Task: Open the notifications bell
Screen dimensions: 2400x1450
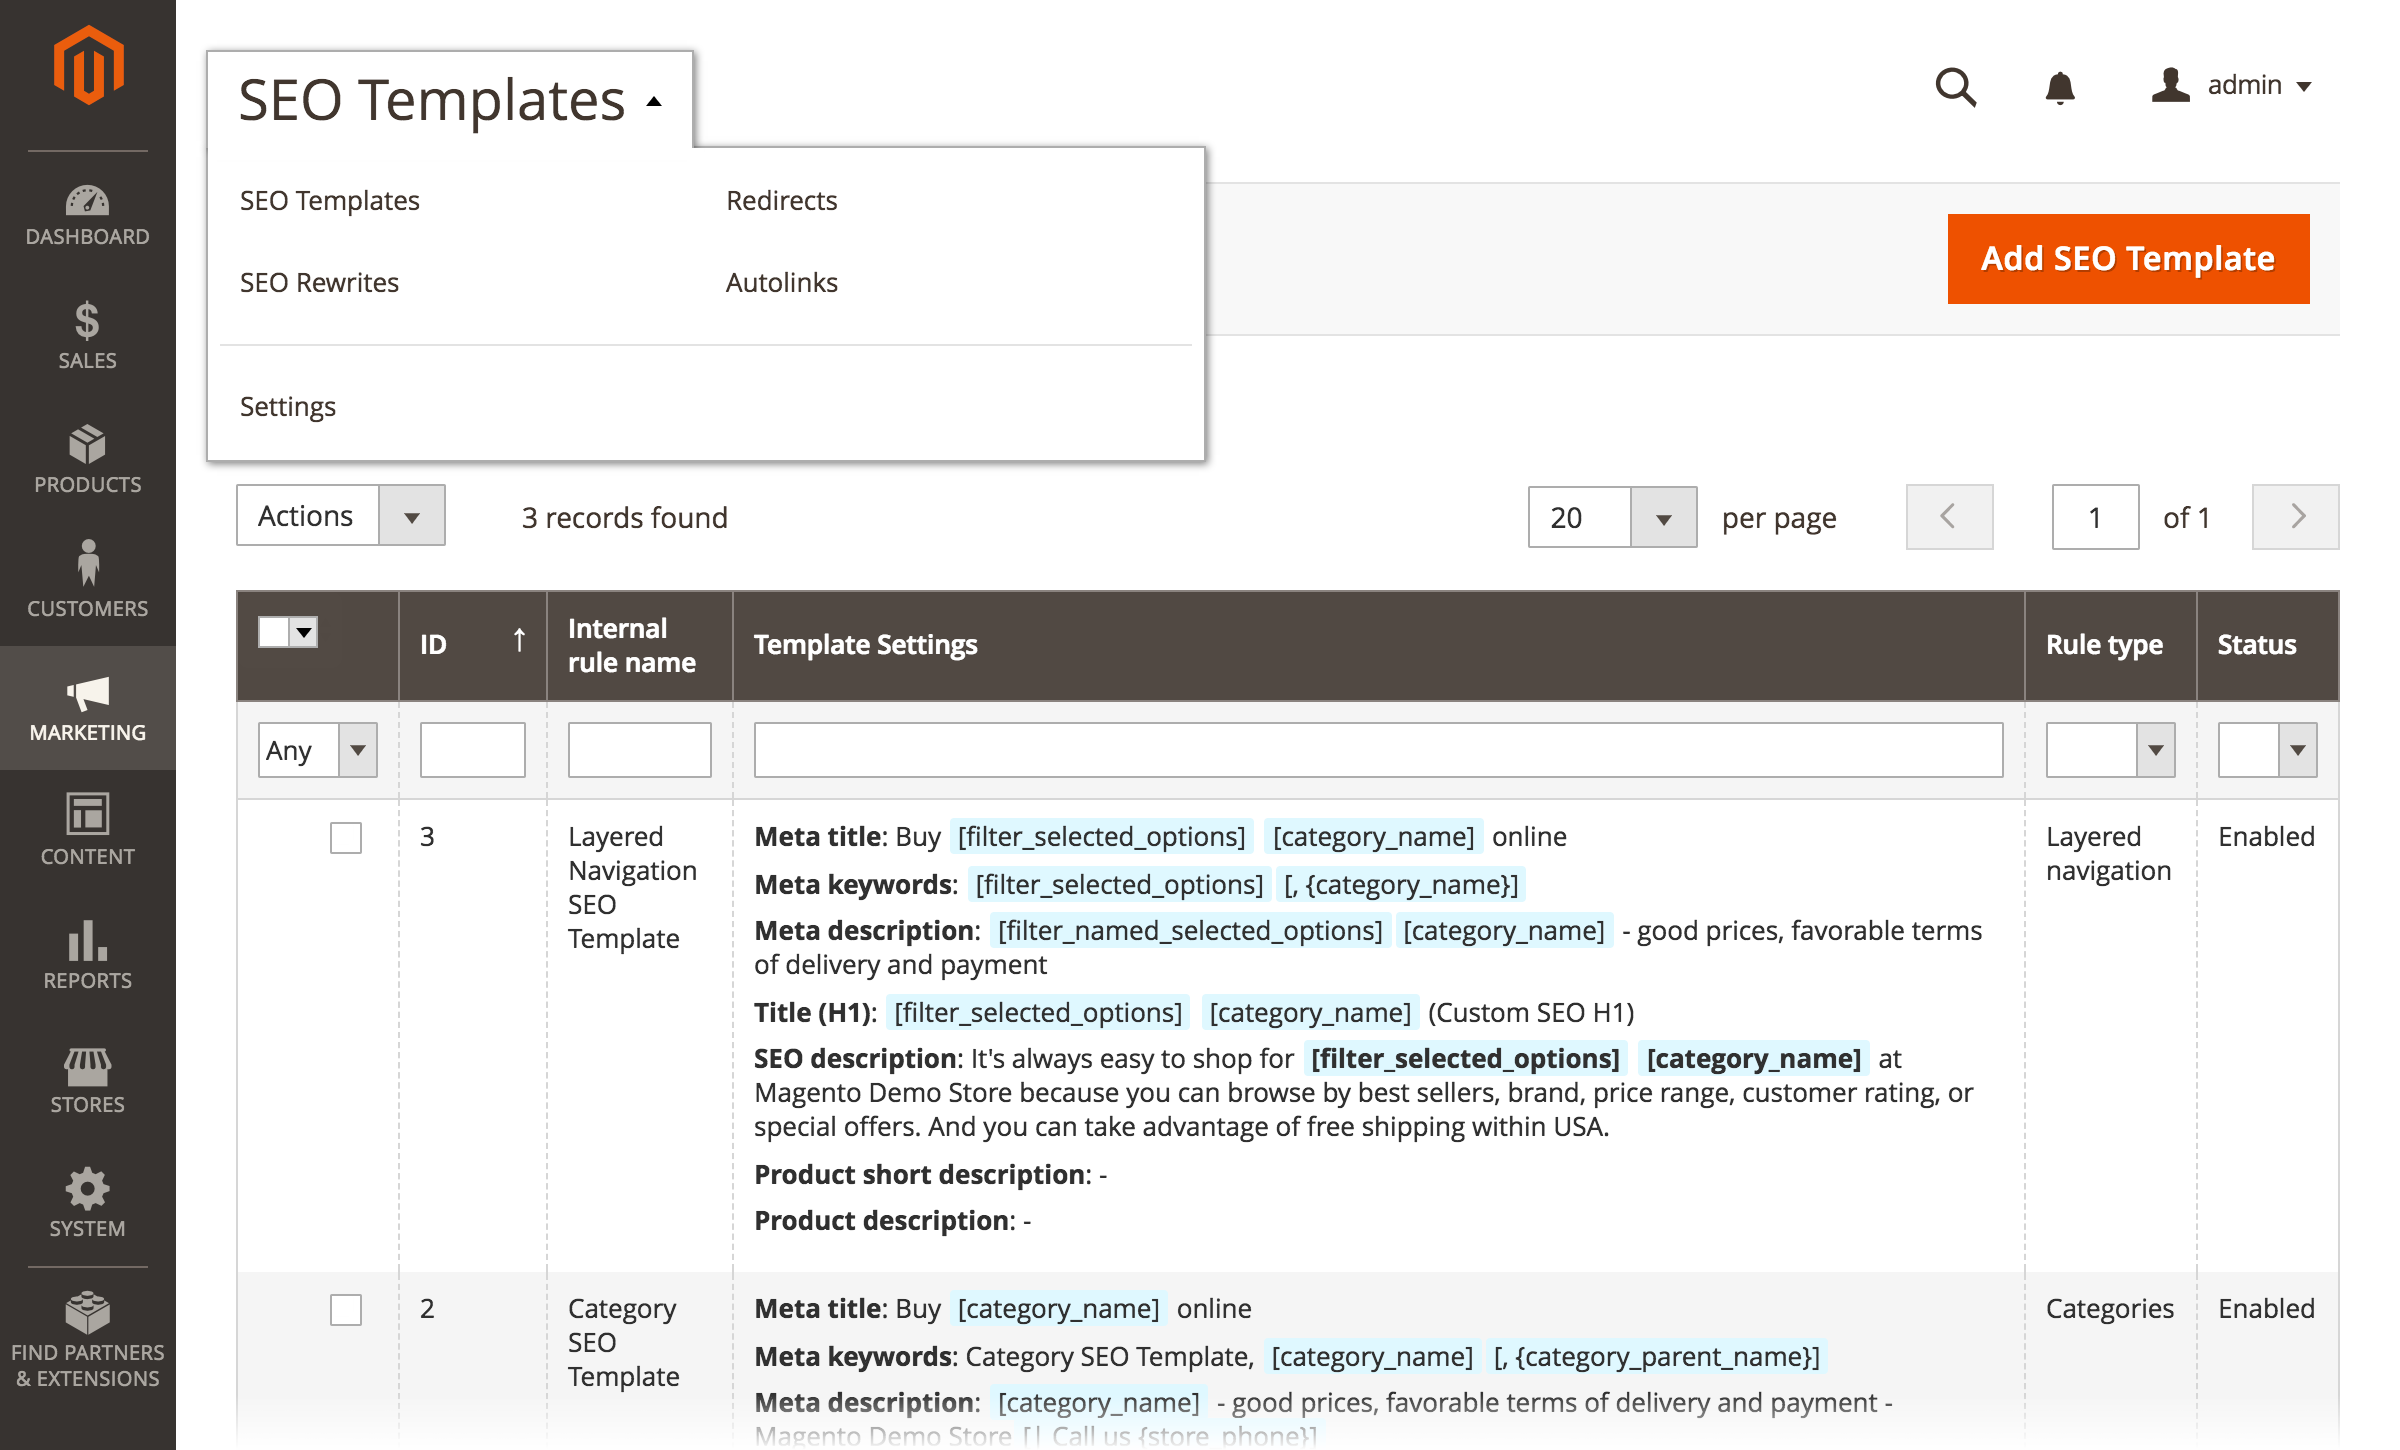Action: [x=2060, y=87]
